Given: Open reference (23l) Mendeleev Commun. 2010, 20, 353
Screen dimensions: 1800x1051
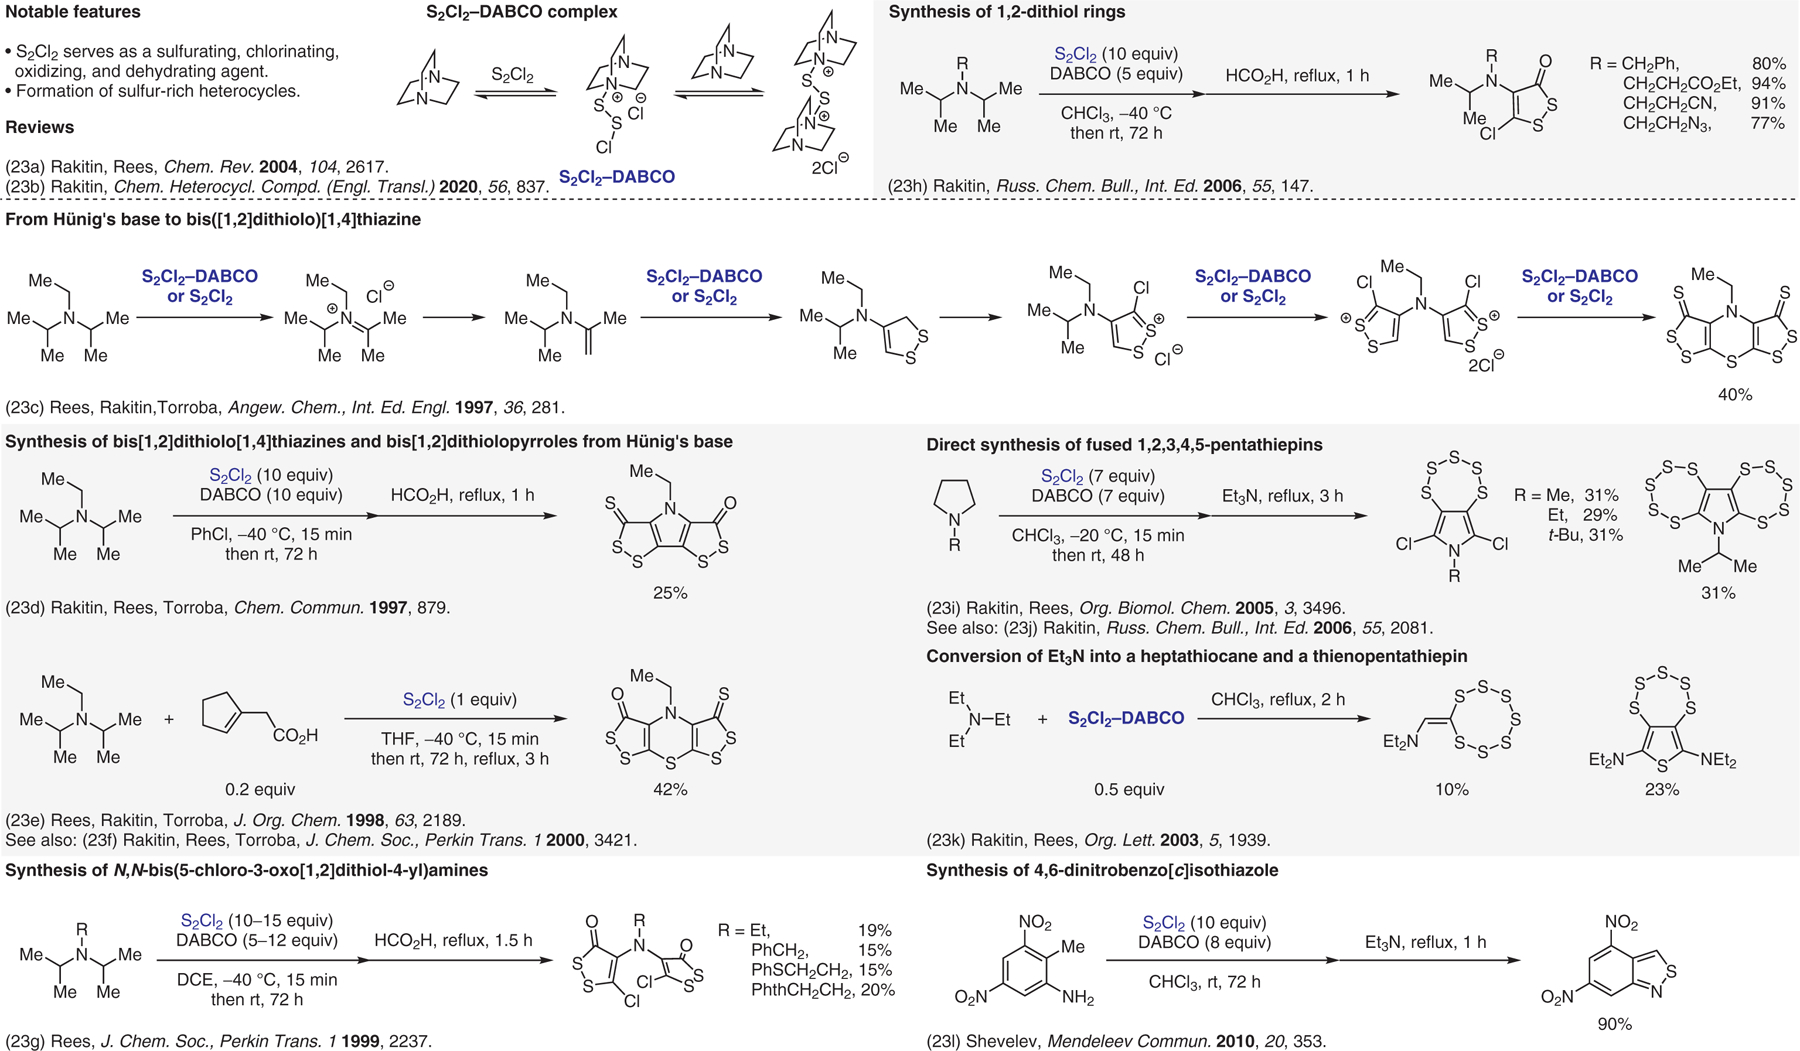Looking at the screenshot, I should point(1126,1041).
